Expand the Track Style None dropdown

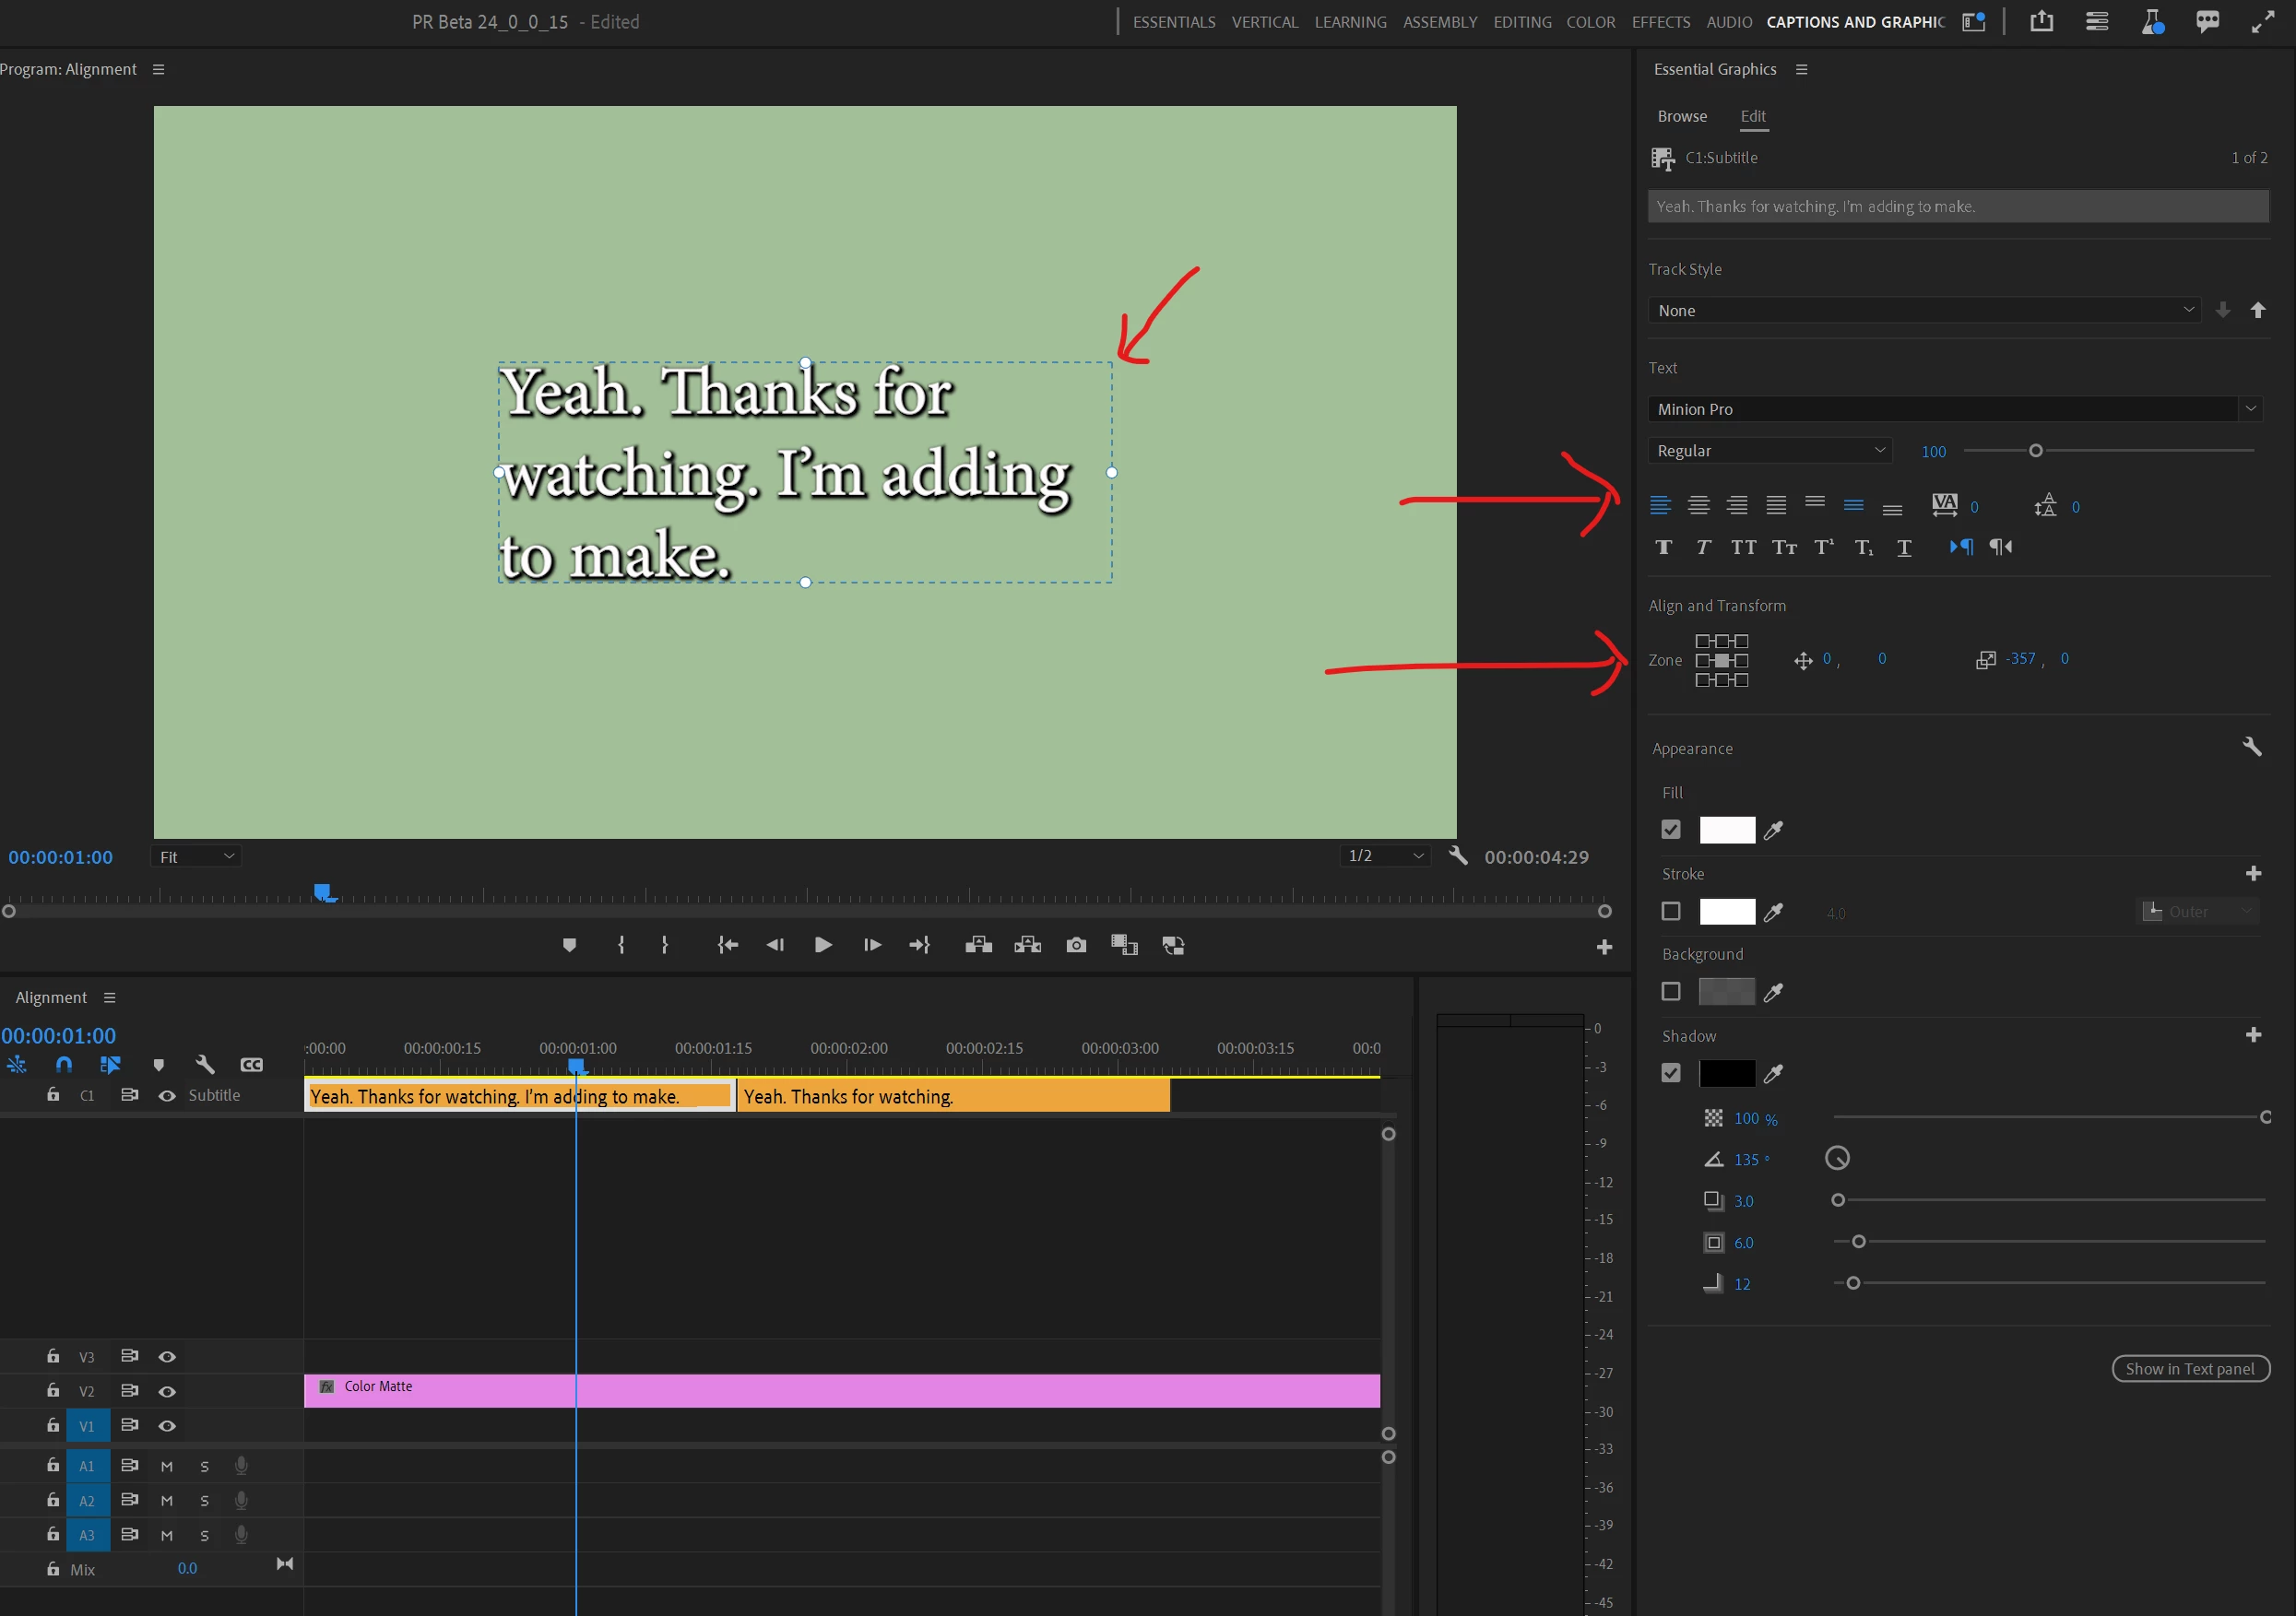pyautogui.click(x=1925, y=310)
